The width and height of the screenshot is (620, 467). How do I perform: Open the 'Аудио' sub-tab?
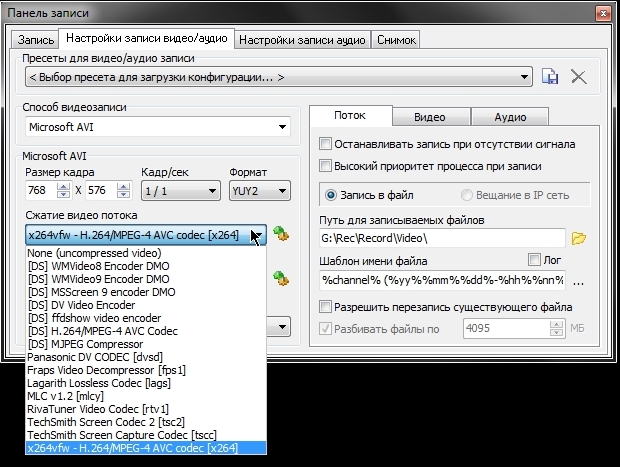(x=510, y=116)
